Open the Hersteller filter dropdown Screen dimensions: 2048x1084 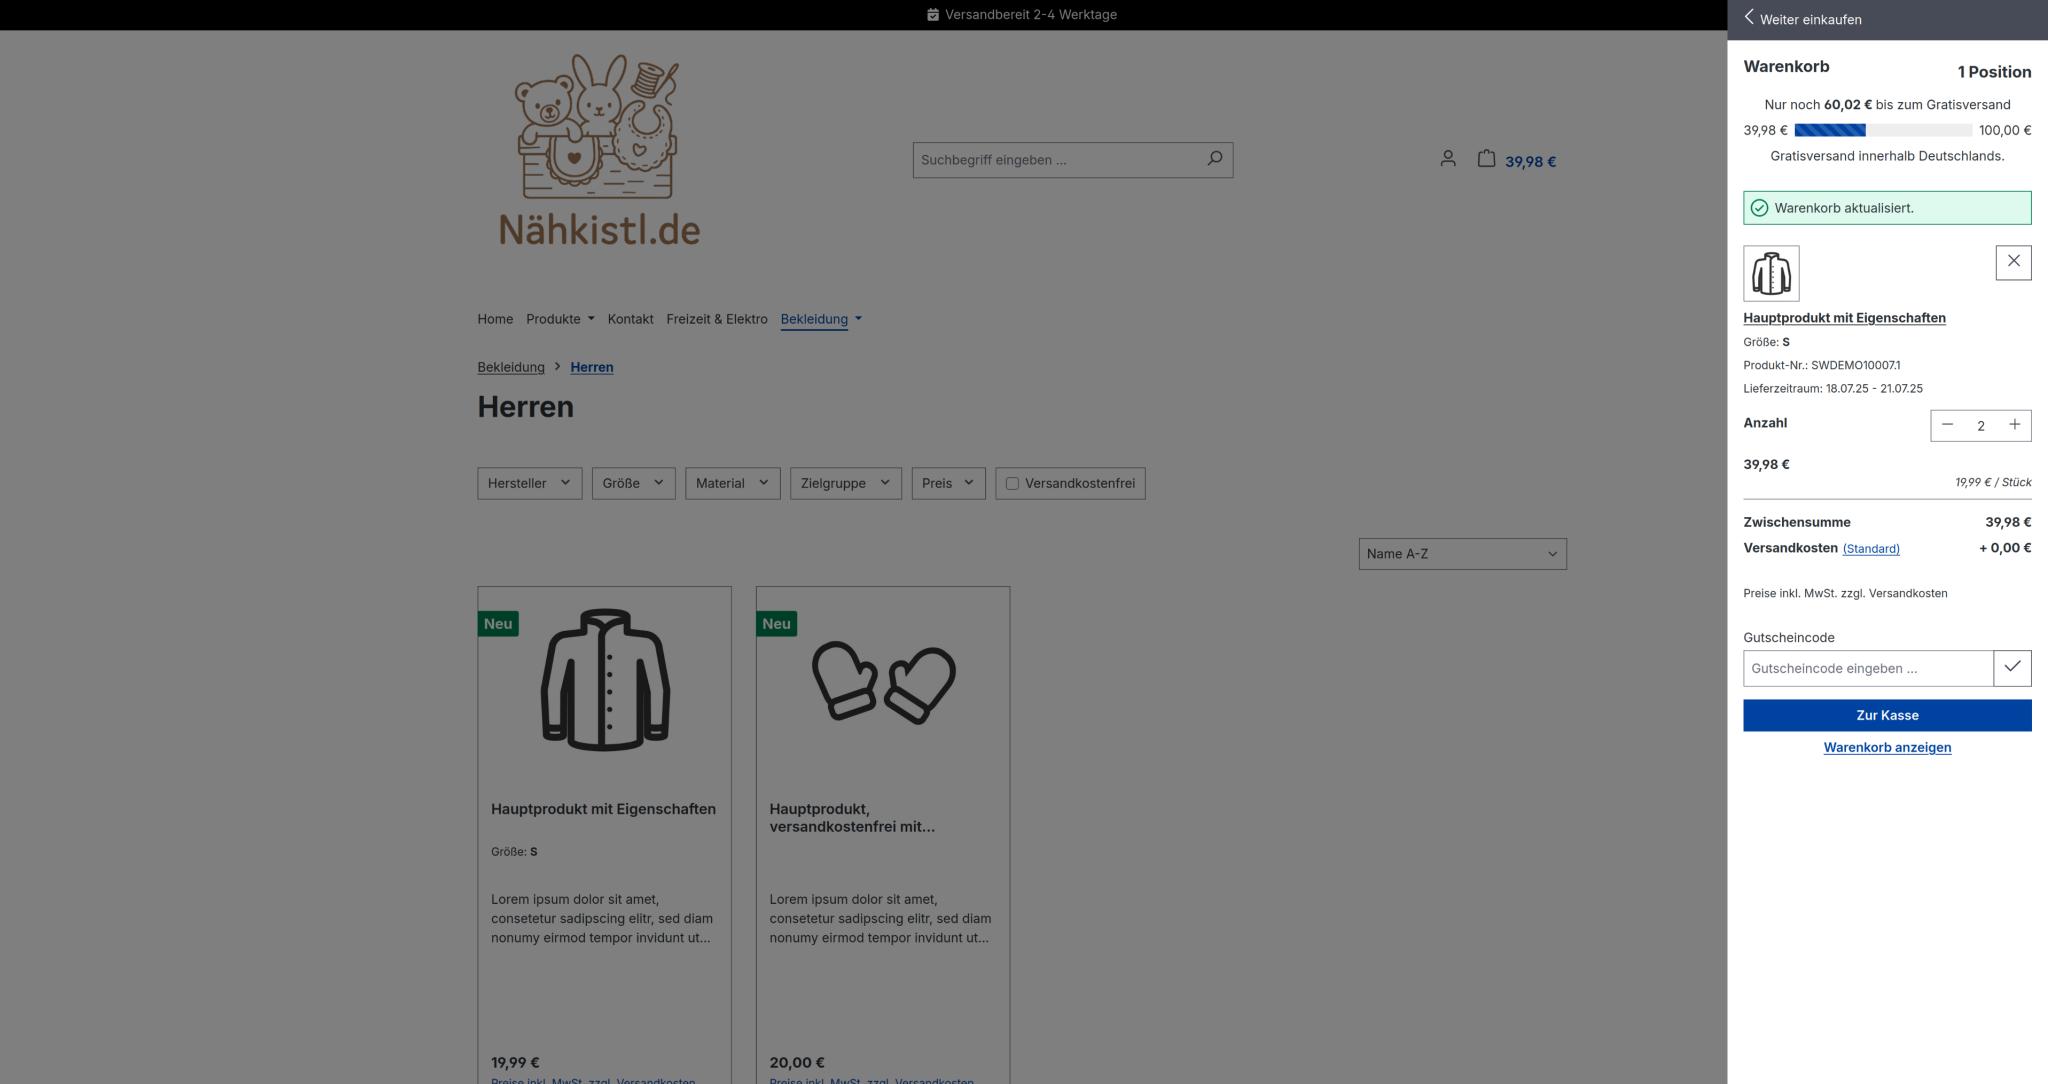click(529, 483)
